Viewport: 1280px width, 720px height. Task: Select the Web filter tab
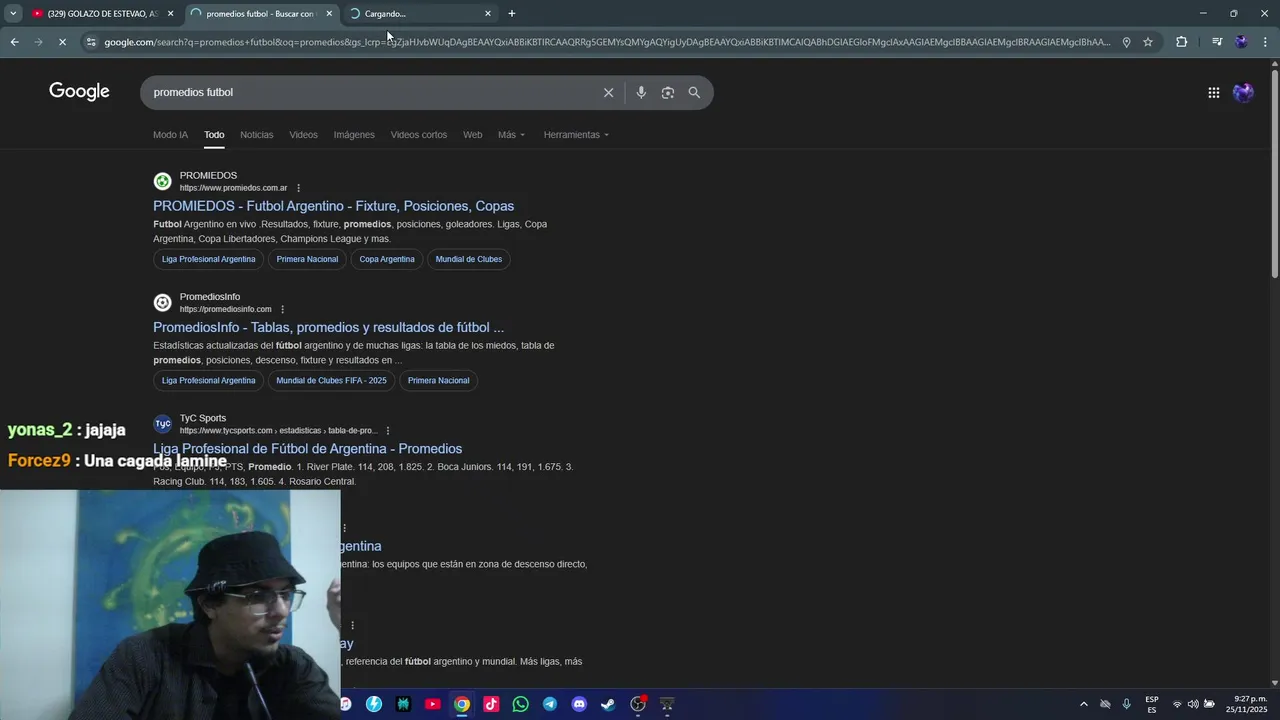[x=472, y=135]
